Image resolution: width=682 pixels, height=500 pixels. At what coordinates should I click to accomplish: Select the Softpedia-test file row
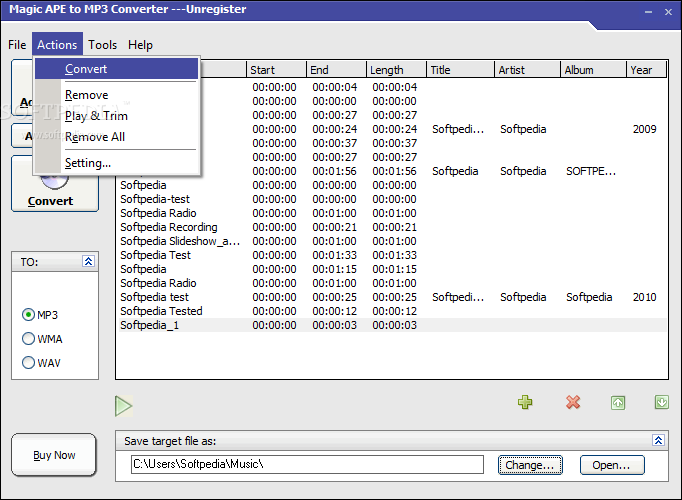(x=392, y=199)
